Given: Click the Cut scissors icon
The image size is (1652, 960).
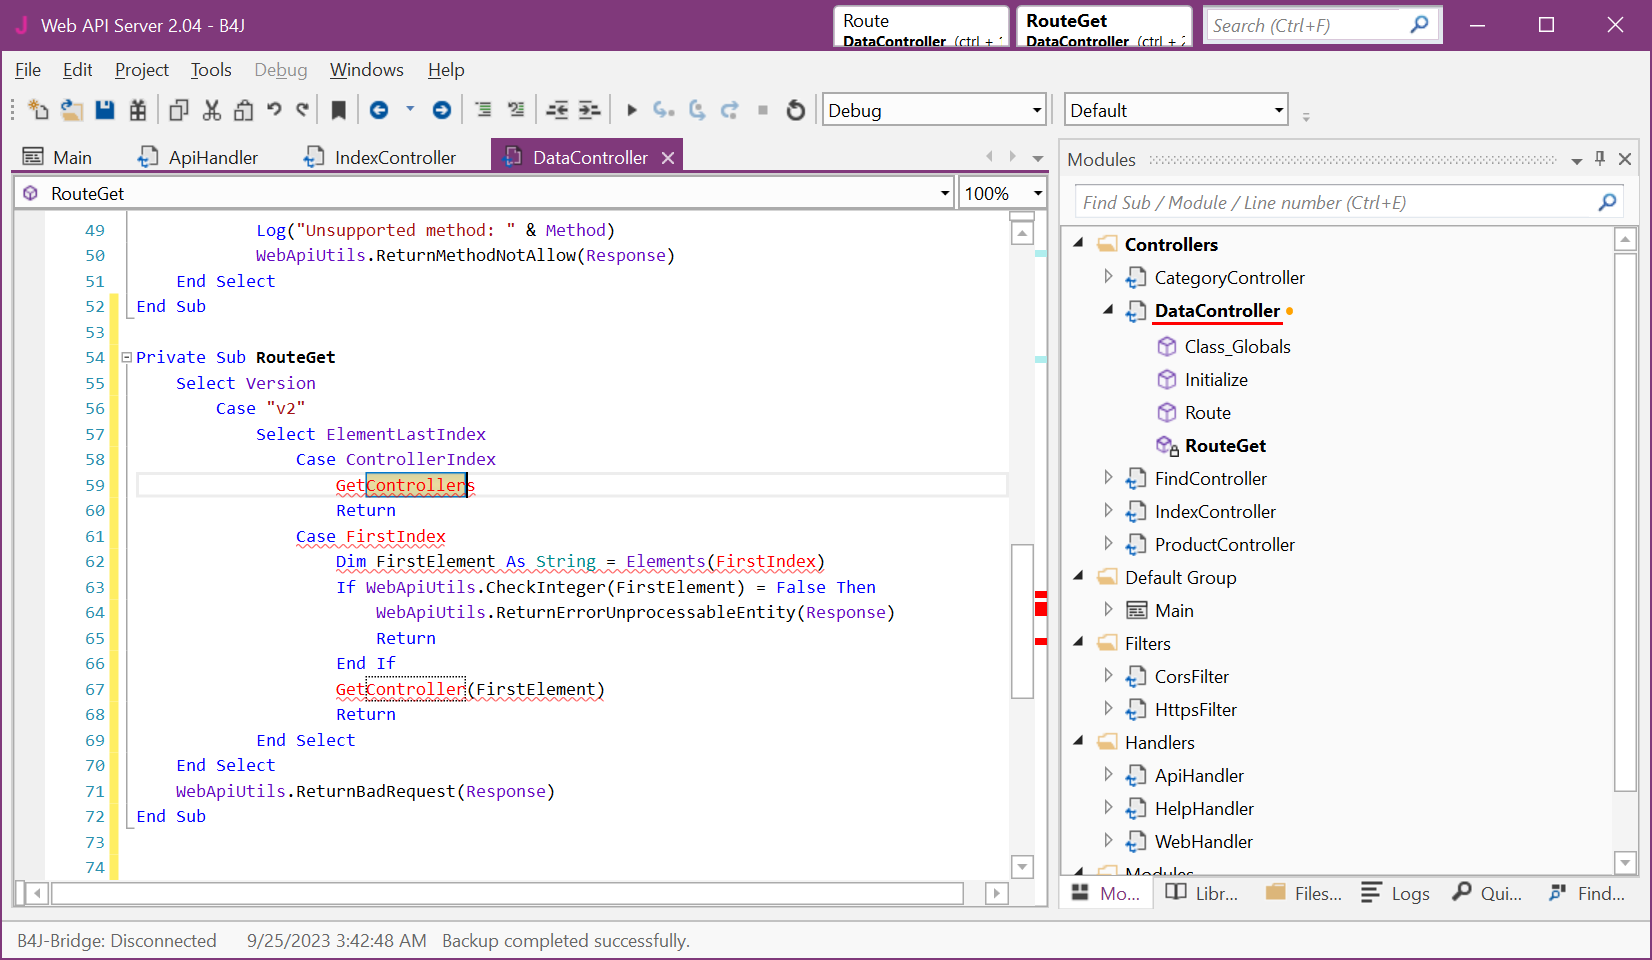Looking at the screenshot, I should (x=211, y=110).
